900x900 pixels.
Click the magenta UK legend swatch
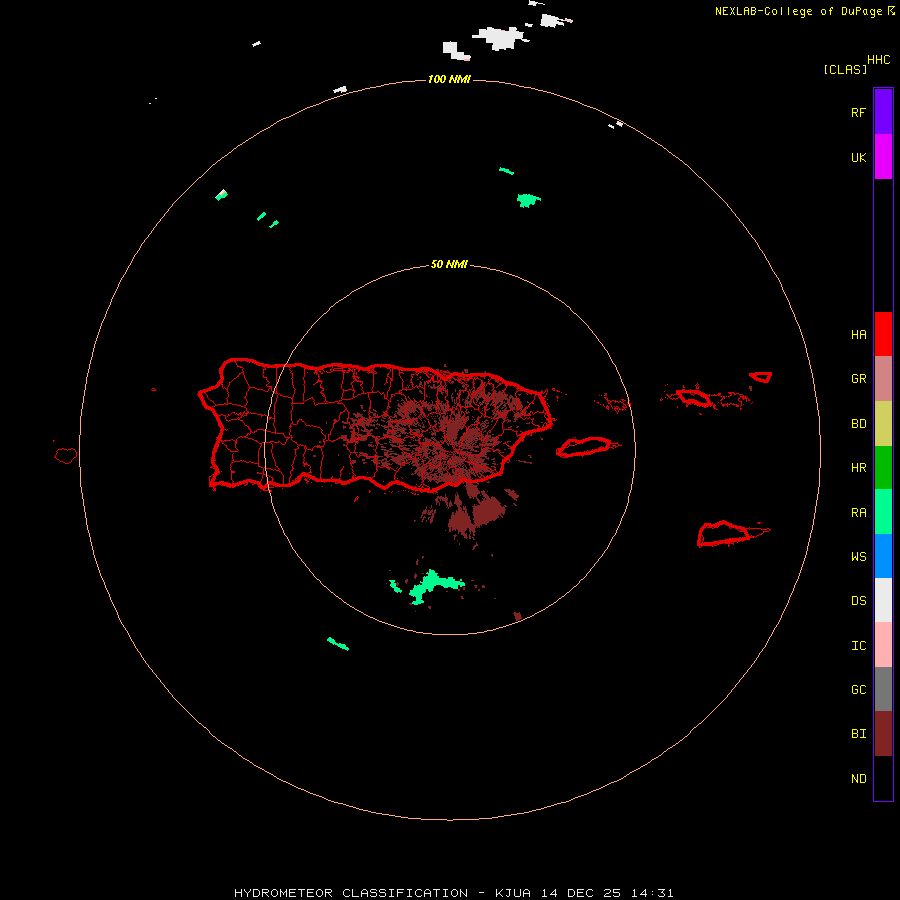point(883,157)
